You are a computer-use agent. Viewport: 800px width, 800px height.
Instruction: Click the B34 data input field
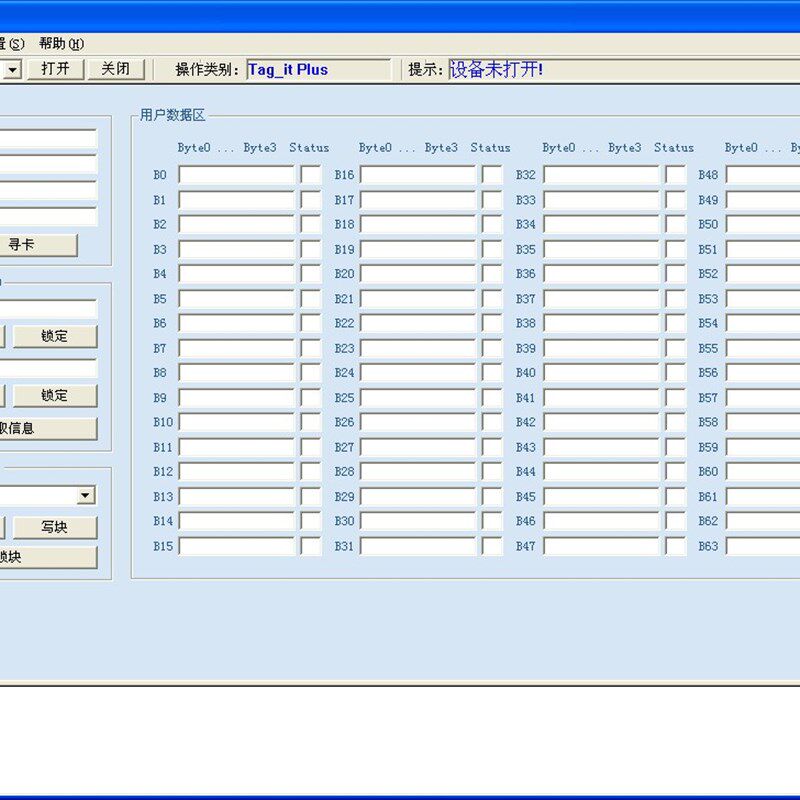601,224
